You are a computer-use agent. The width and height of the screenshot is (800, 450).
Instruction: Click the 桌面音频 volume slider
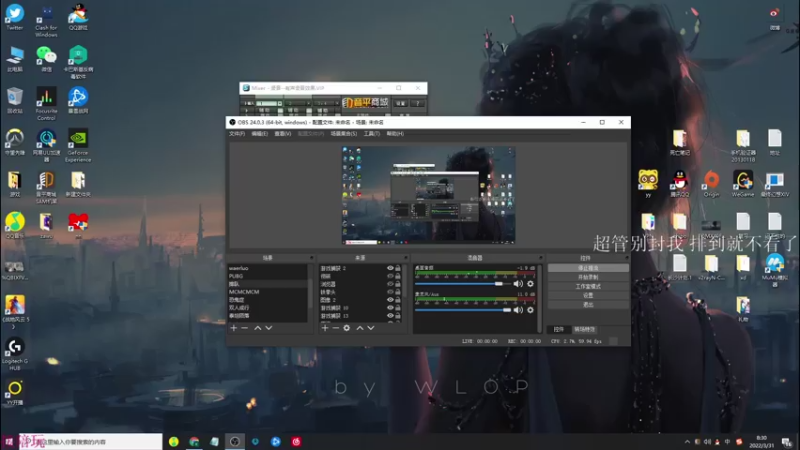(x=462, y=284)
